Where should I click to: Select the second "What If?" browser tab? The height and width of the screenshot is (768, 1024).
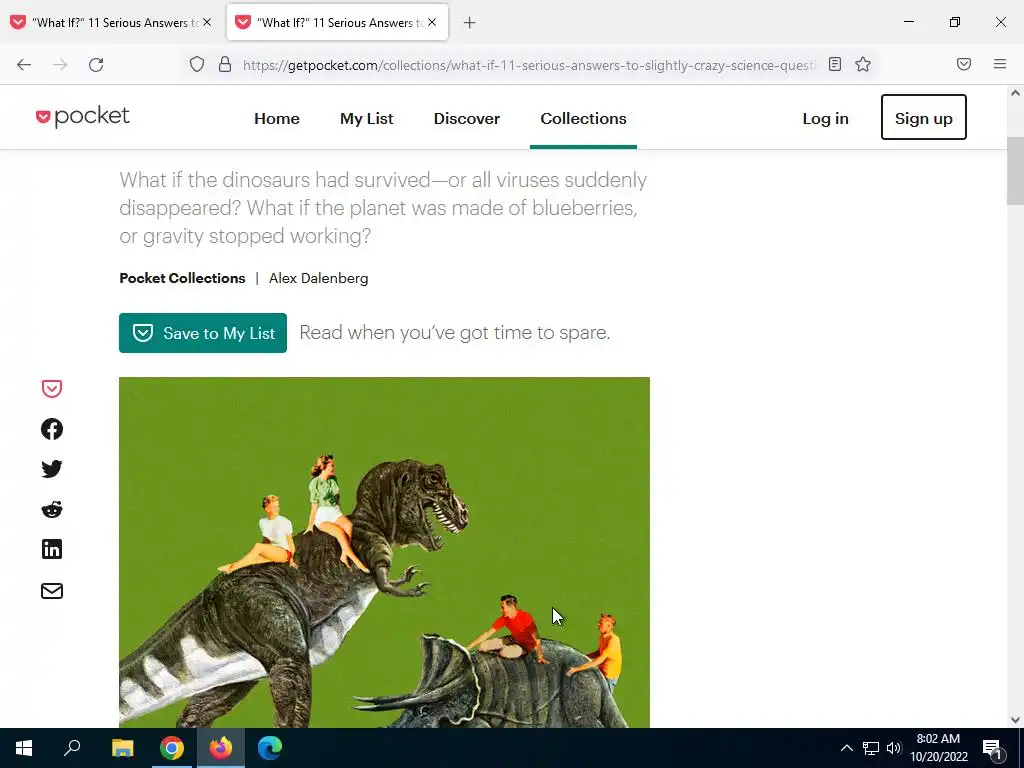338,23
